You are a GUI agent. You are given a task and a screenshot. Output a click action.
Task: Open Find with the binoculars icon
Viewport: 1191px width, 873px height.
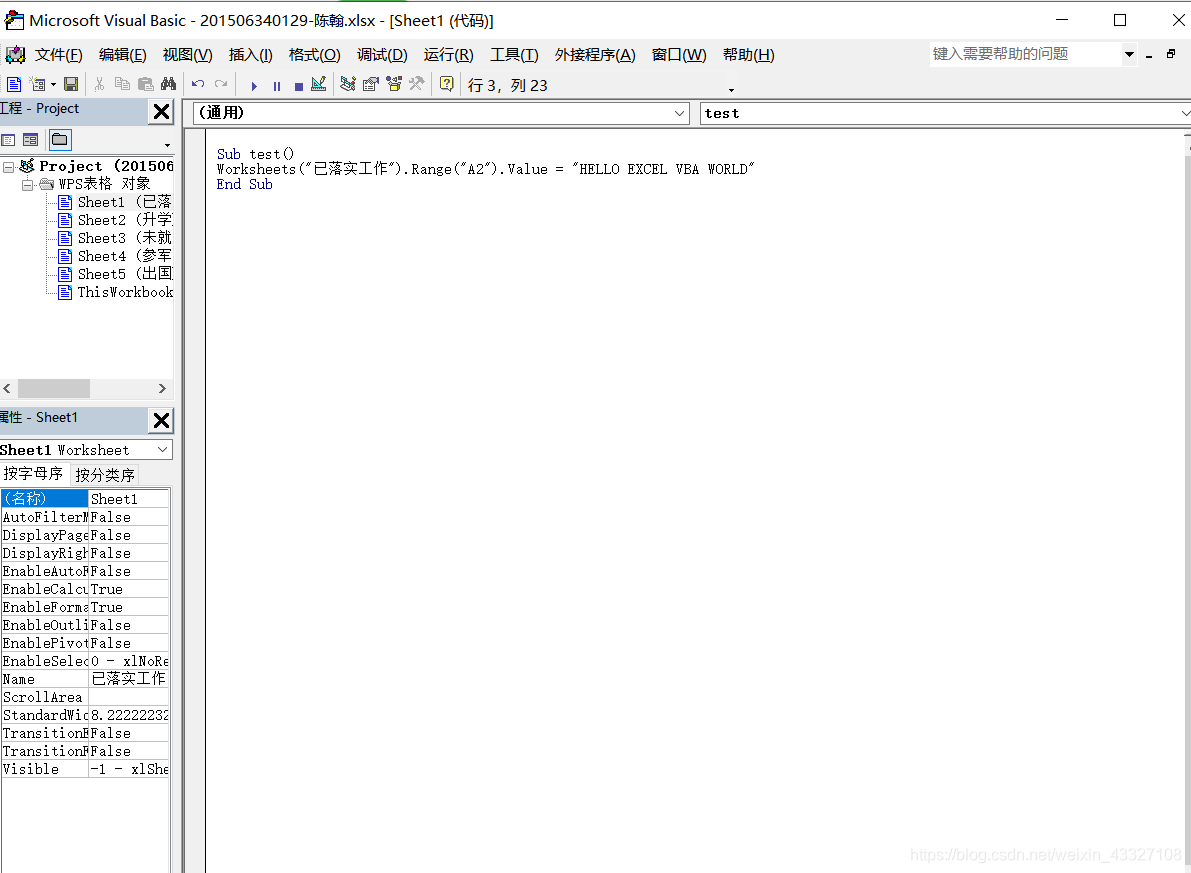click(x=169, y=84)
